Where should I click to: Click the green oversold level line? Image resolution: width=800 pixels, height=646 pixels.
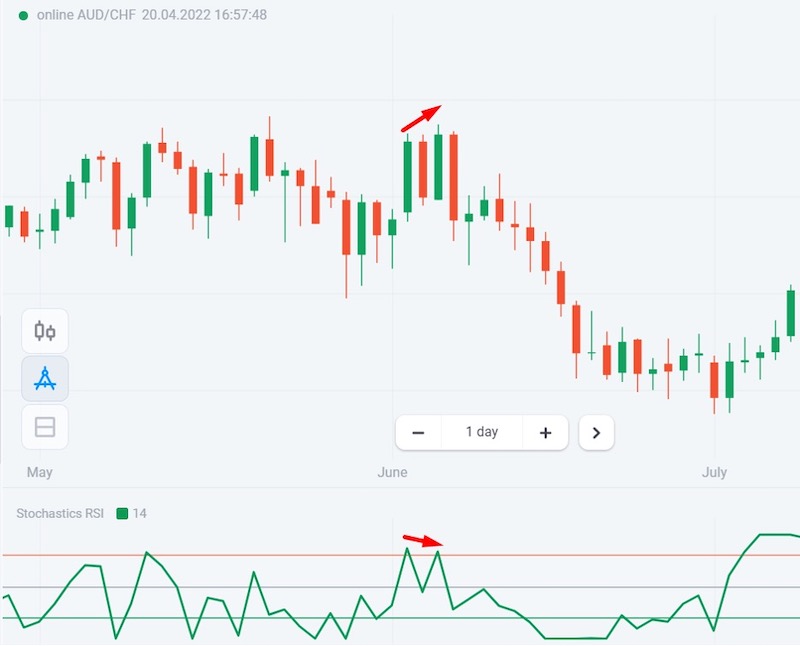click(x=250, y=619)
